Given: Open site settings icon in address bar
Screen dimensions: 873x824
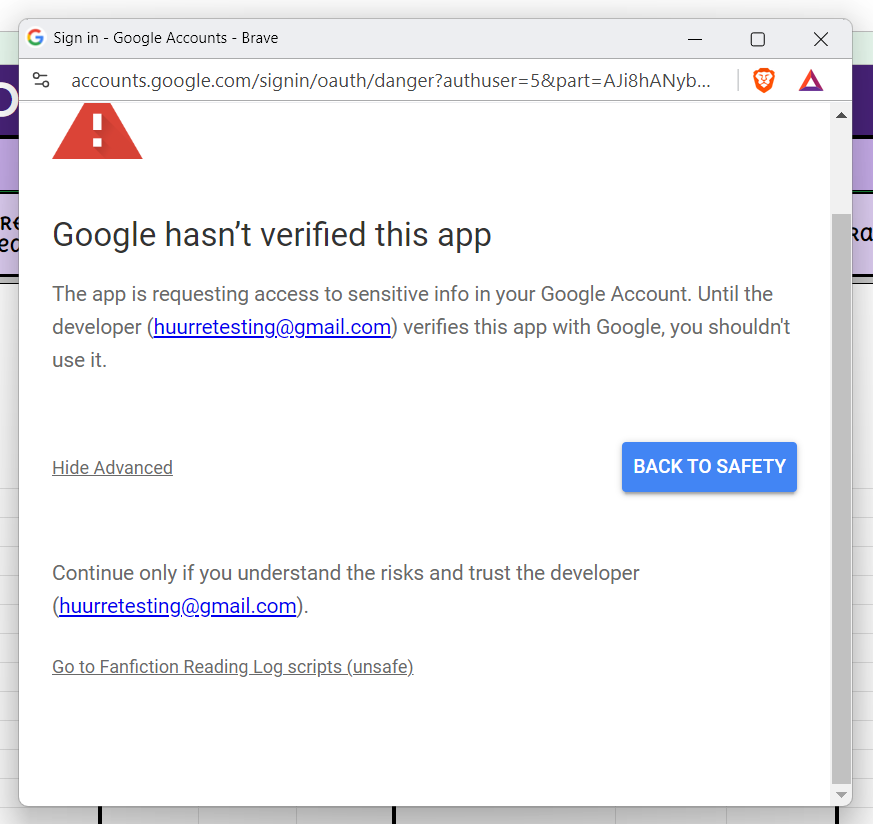Looking at the screenshot, I should (x=41, y=80).
